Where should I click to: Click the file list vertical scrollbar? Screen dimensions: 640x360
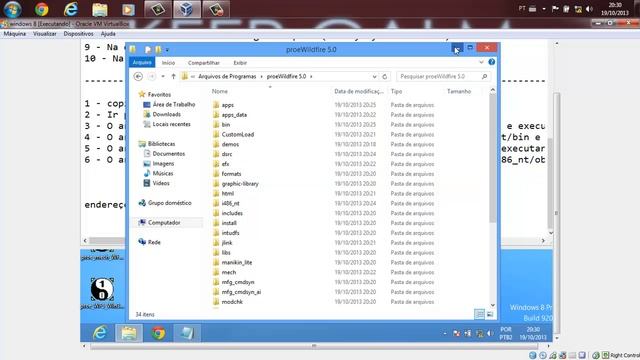(x=493, y=158)
